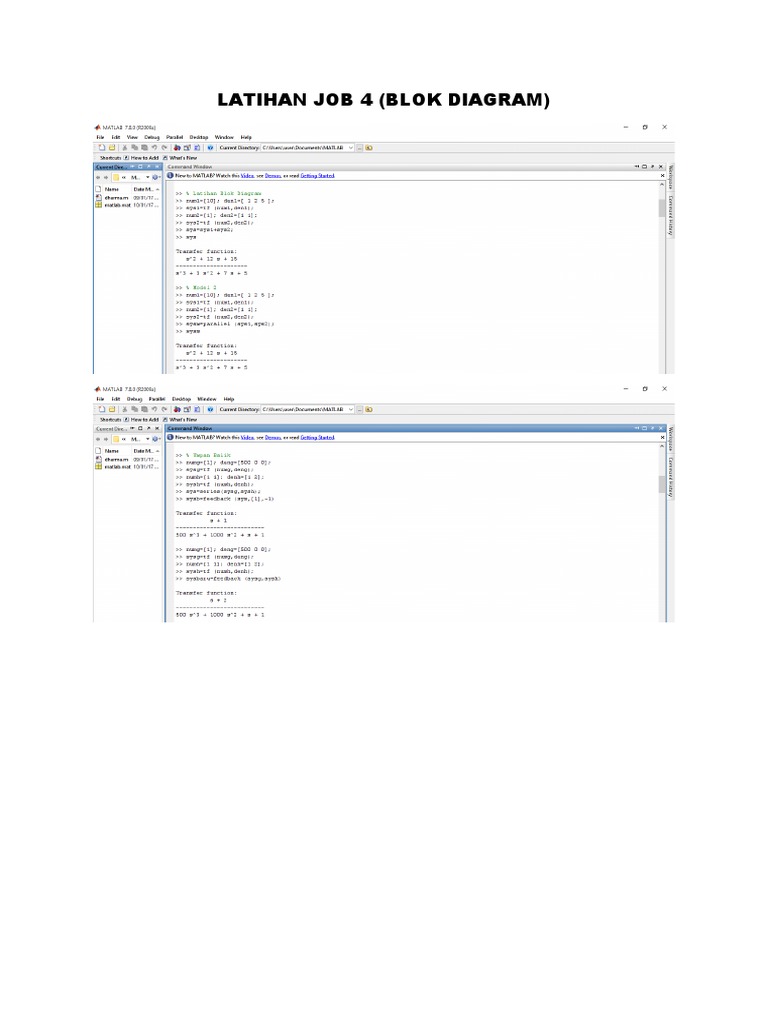768x1024 pixels.
Task: Click Cut icon in Umpan Balik MATLAB window
Action: [125, 409]
